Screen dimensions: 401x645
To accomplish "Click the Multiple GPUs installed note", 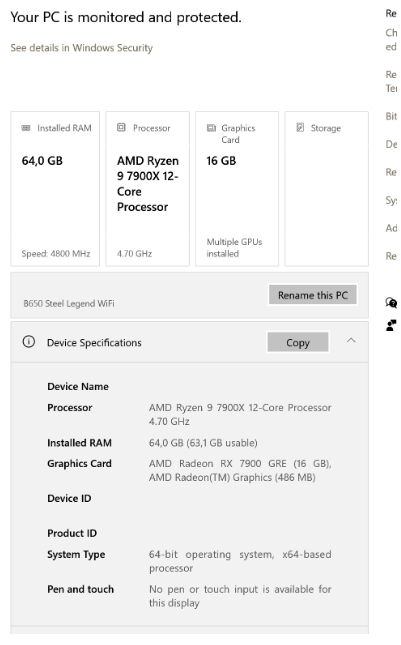I will (x=234, y=248).
